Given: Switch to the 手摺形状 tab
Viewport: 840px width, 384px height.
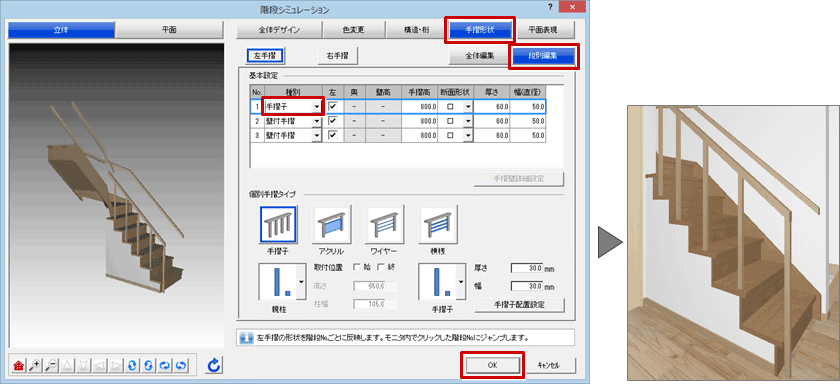Looking at the screenshot, I should (480, 30).
